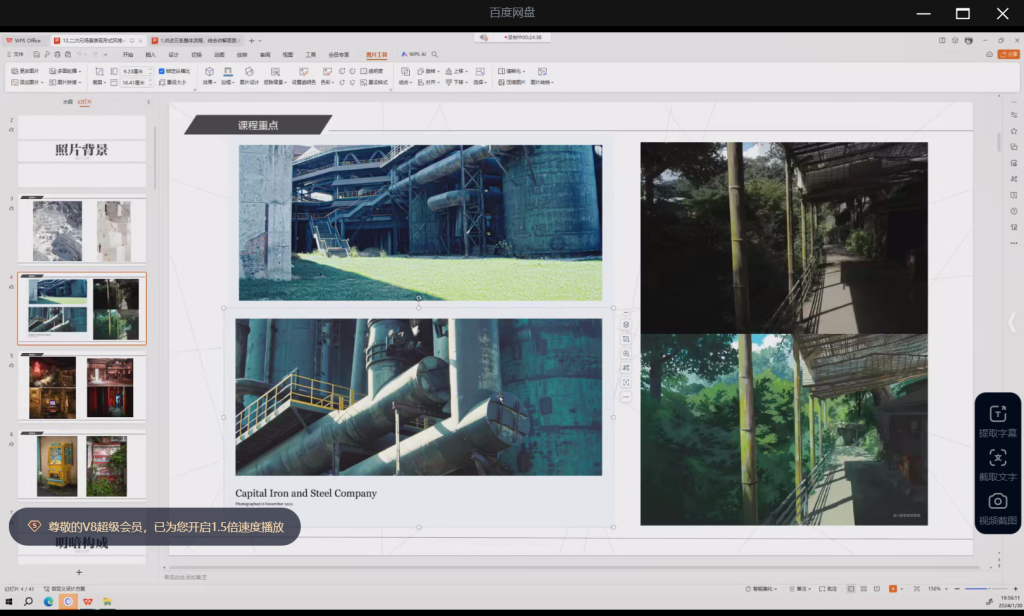
Task: Select the 照片背景 slide thumbnail
Action: 82,151
